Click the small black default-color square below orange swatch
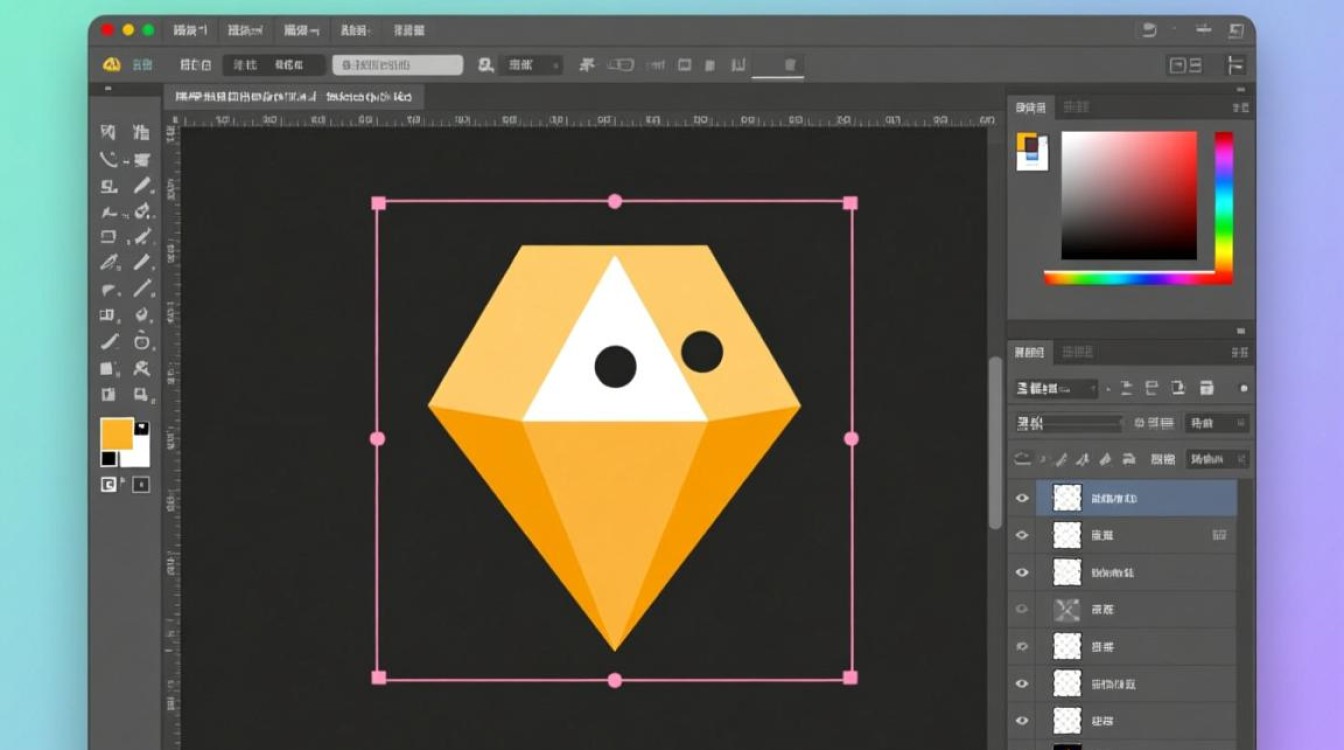The height and width of the screenshot is (750, 1344). click(108, 459)
